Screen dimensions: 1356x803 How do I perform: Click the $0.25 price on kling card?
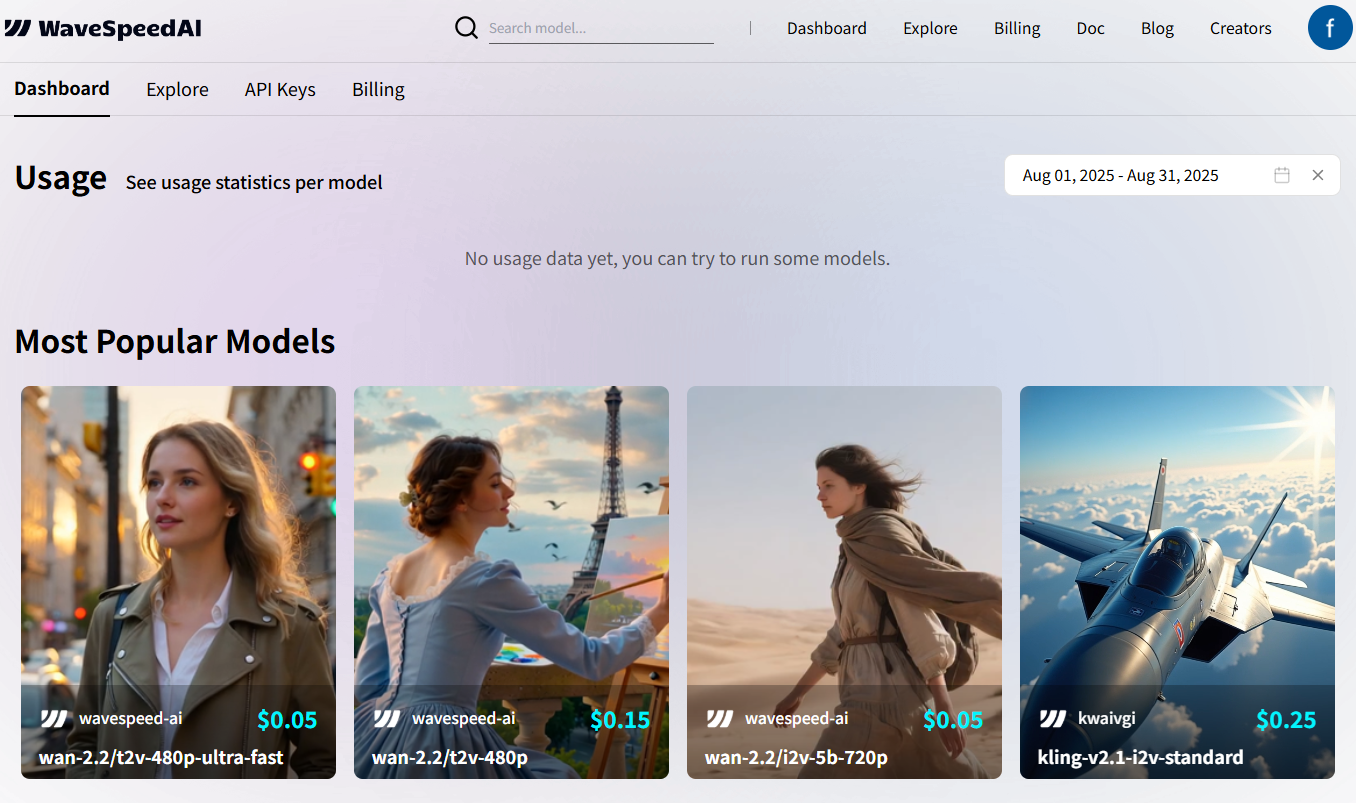[x=1286, y=719]
